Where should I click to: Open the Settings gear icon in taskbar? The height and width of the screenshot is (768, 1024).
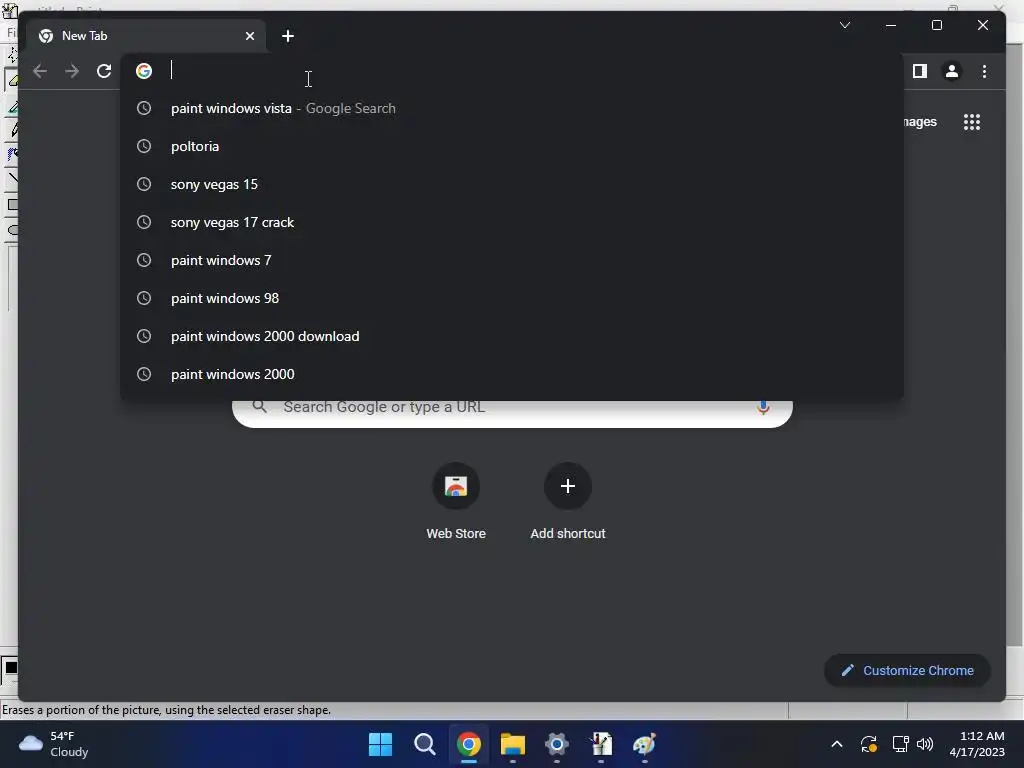(556, 744)
